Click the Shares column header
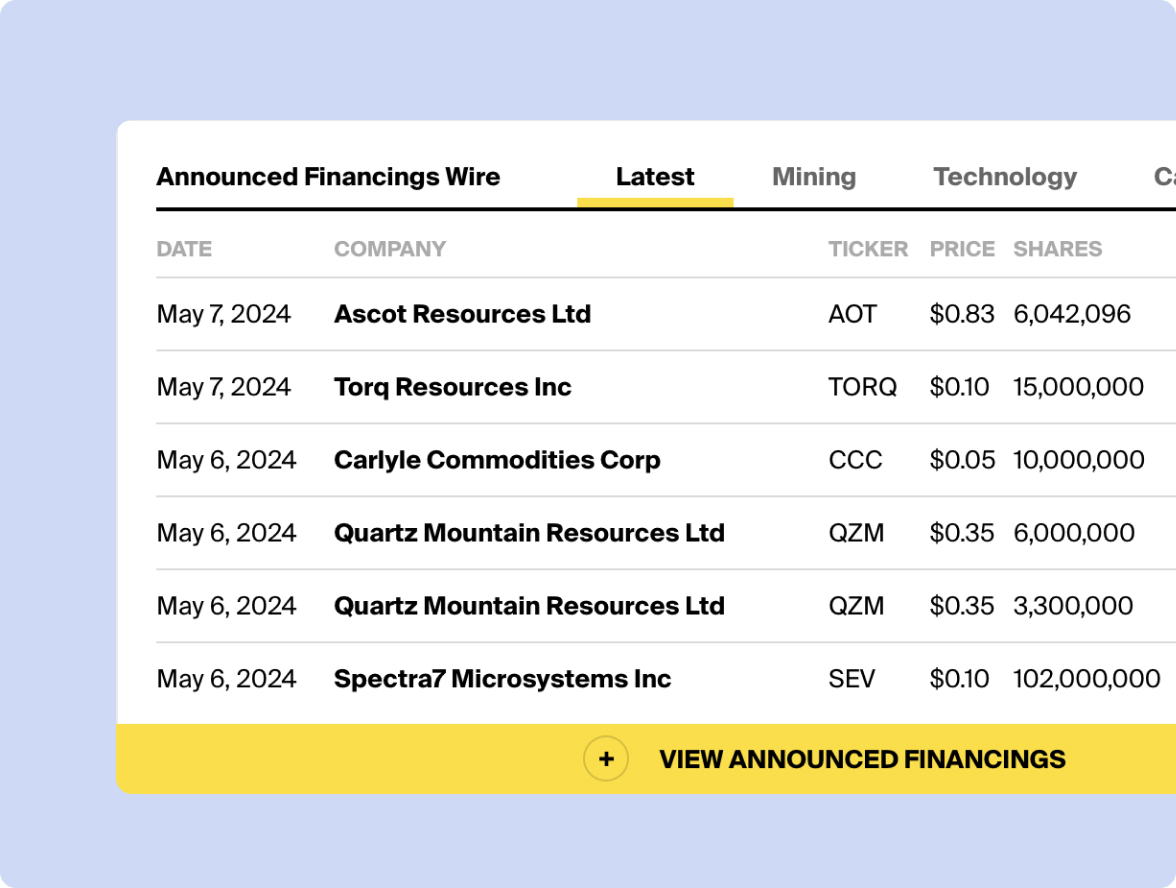The height and width of the screenshot is (888, 1176). pyautogui.click(x=1058, y=249)
